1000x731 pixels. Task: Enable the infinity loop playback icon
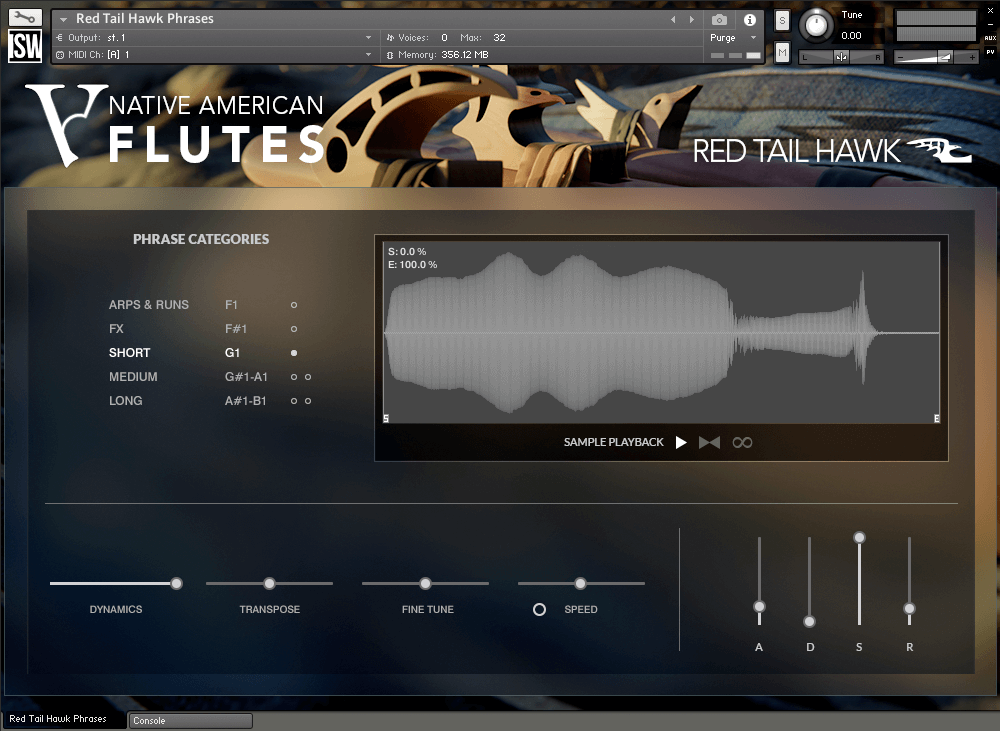click(742, 442)
